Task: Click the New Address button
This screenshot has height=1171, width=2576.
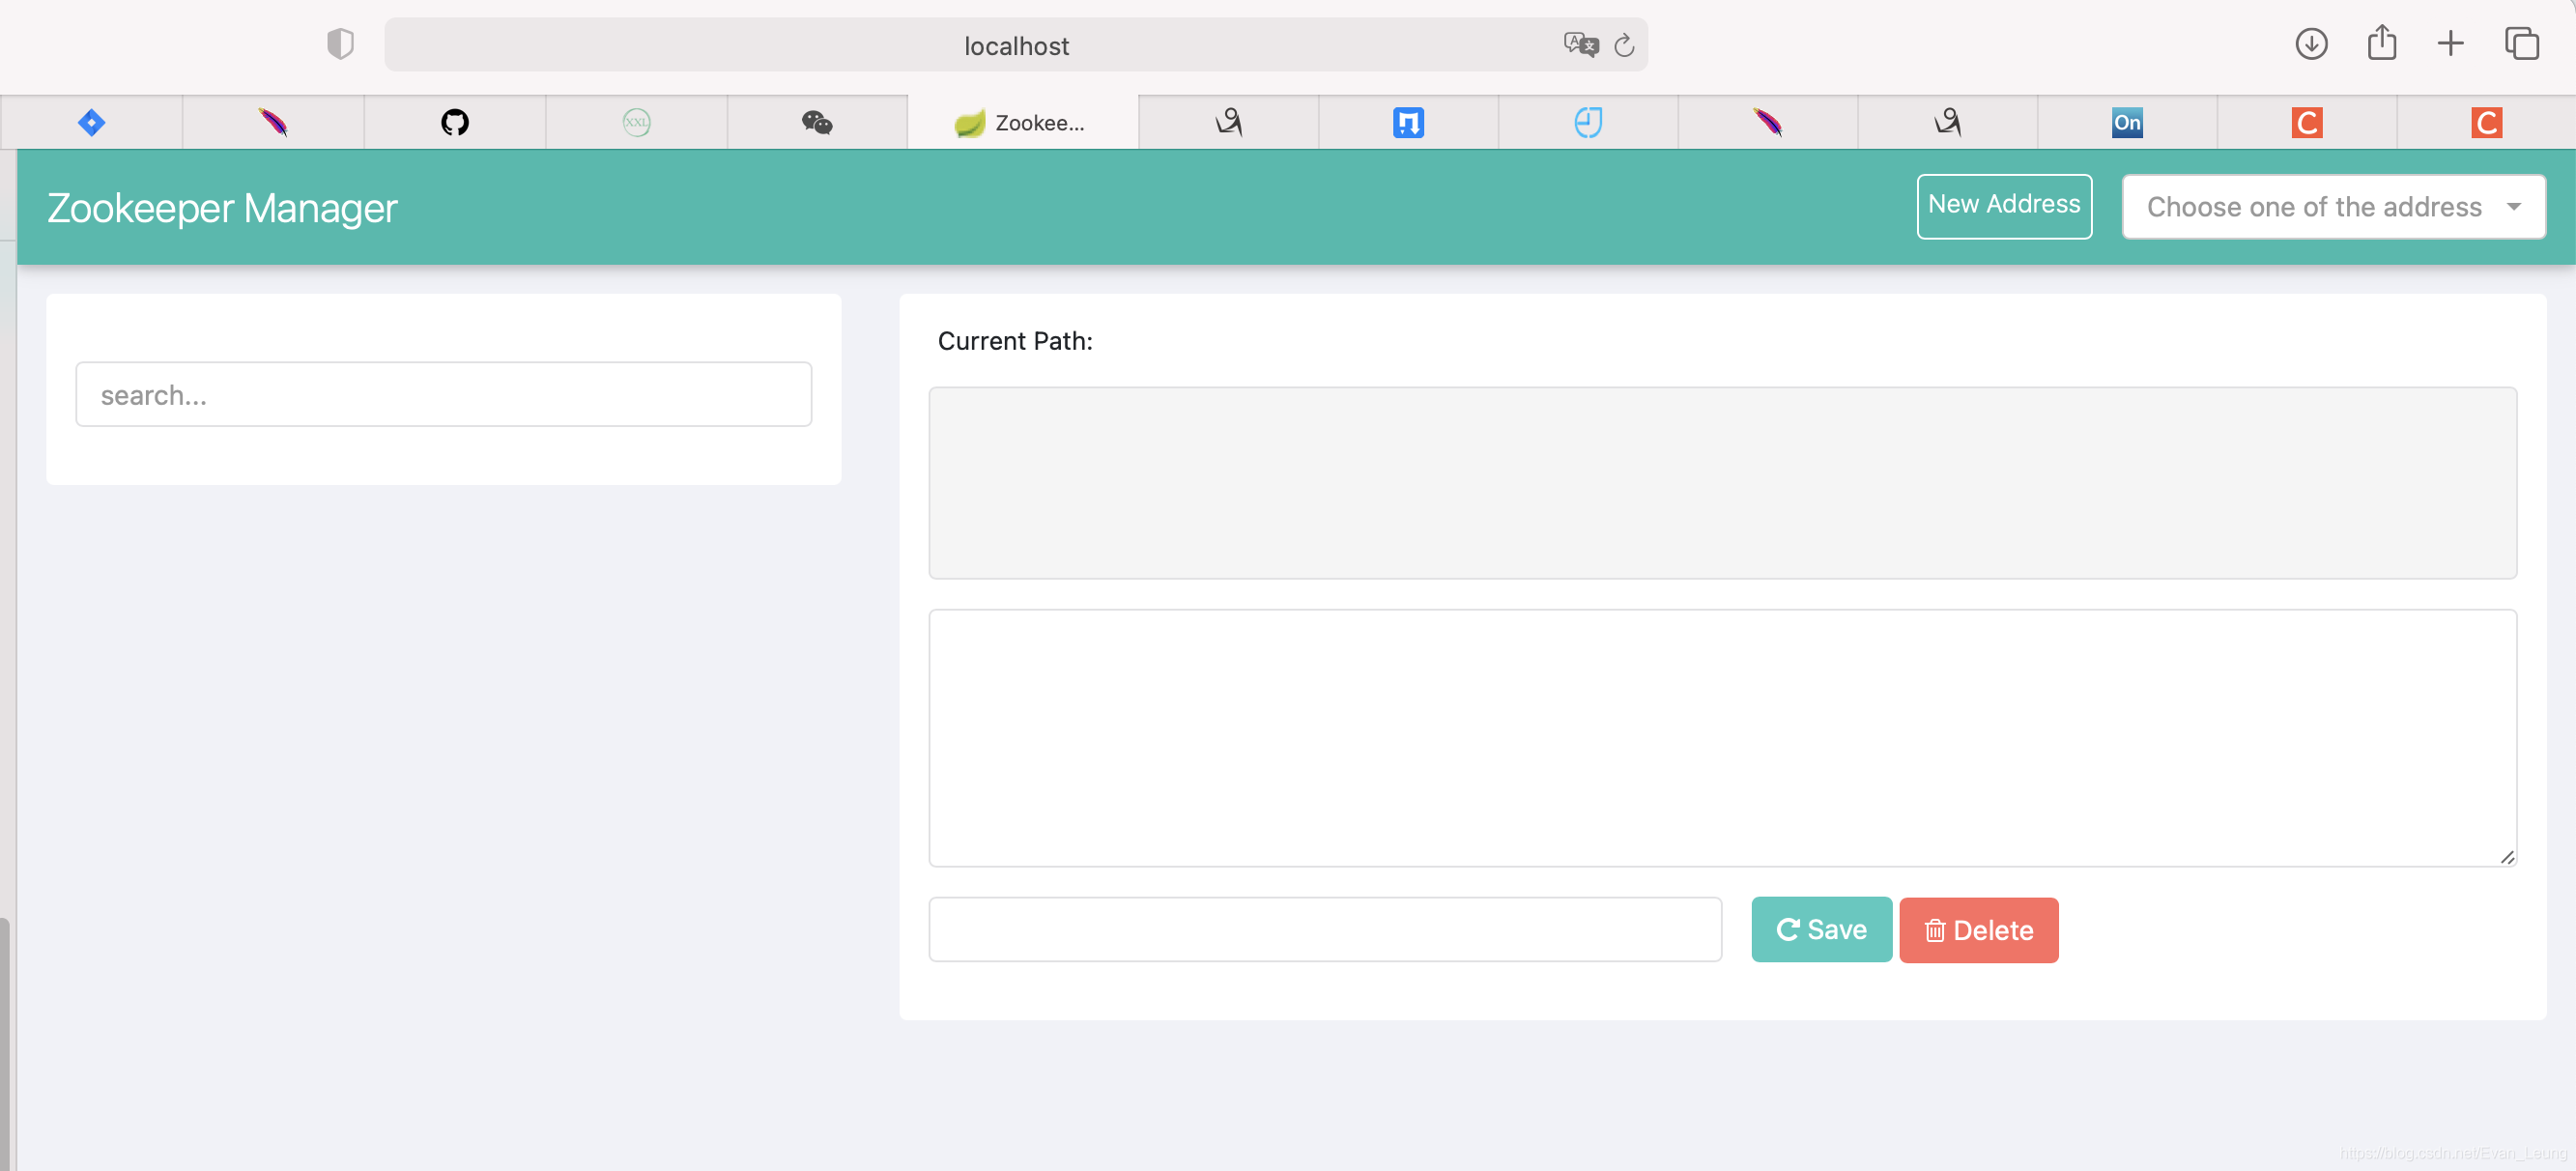Action: tap(2003, 206)
